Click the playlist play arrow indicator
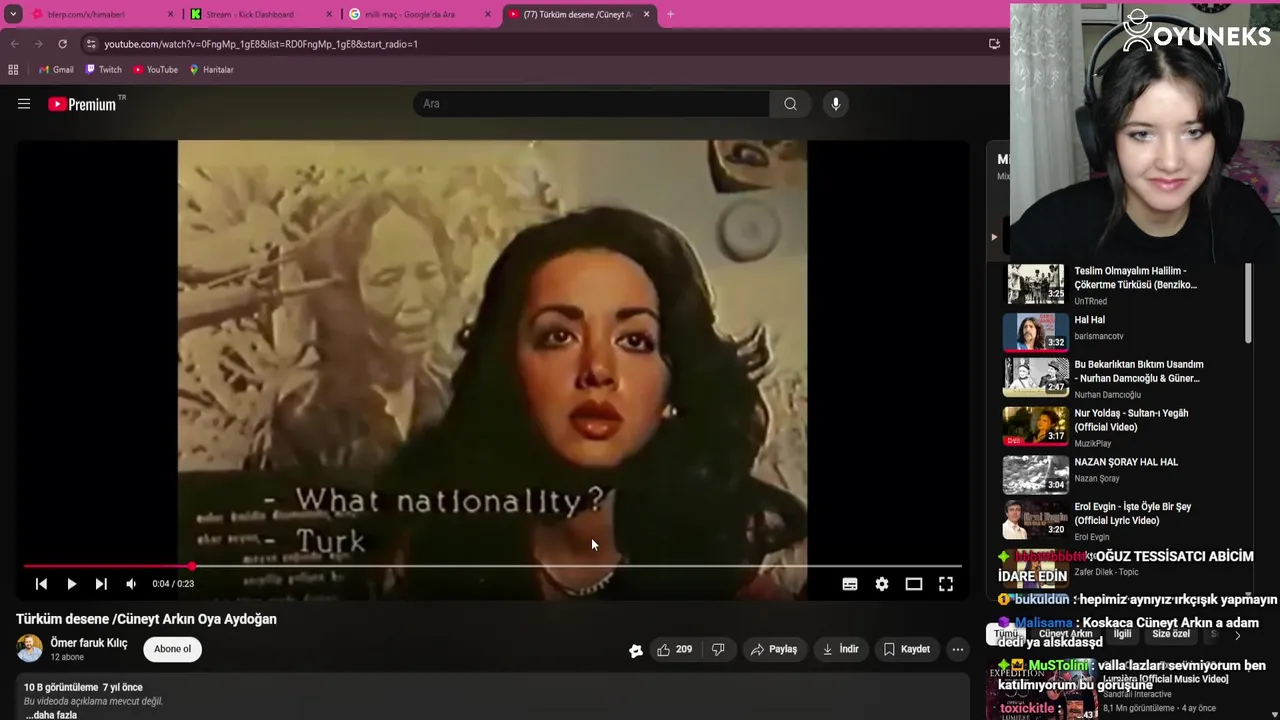The height and width of the screenshot is (720, 1280). 994,237
